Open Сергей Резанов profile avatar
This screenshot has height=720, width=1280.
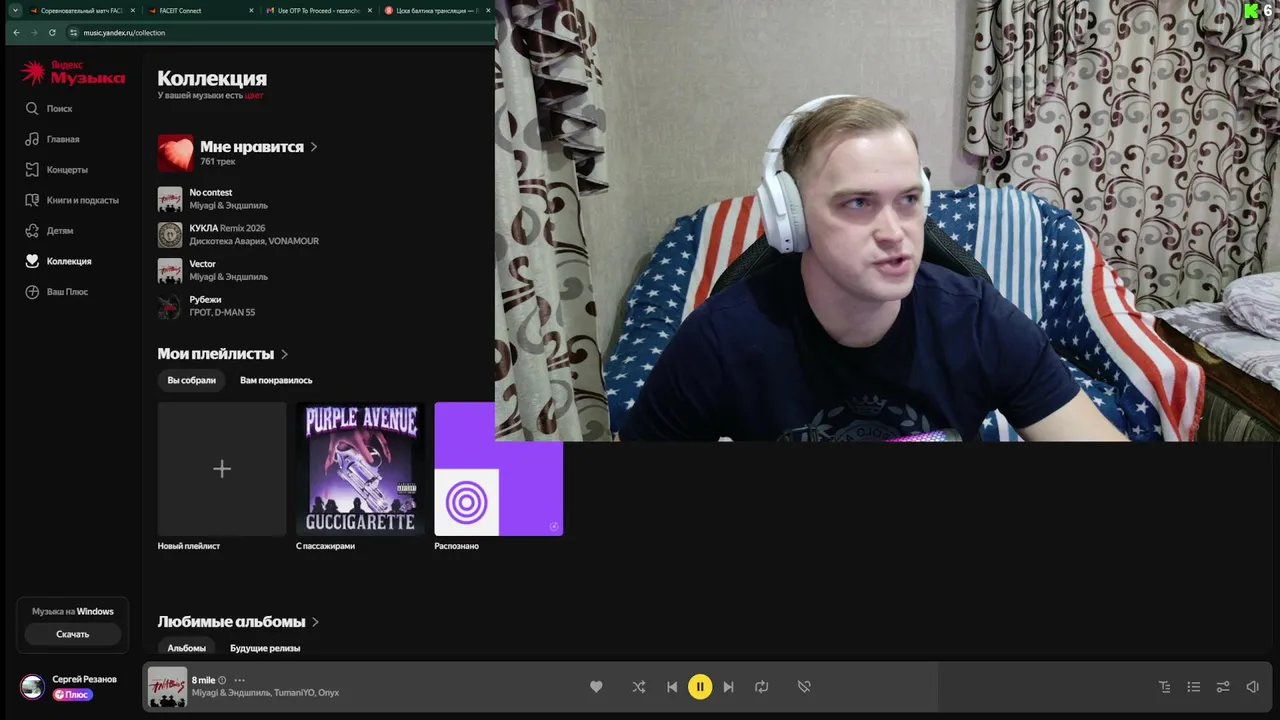[x=32, y=687]
